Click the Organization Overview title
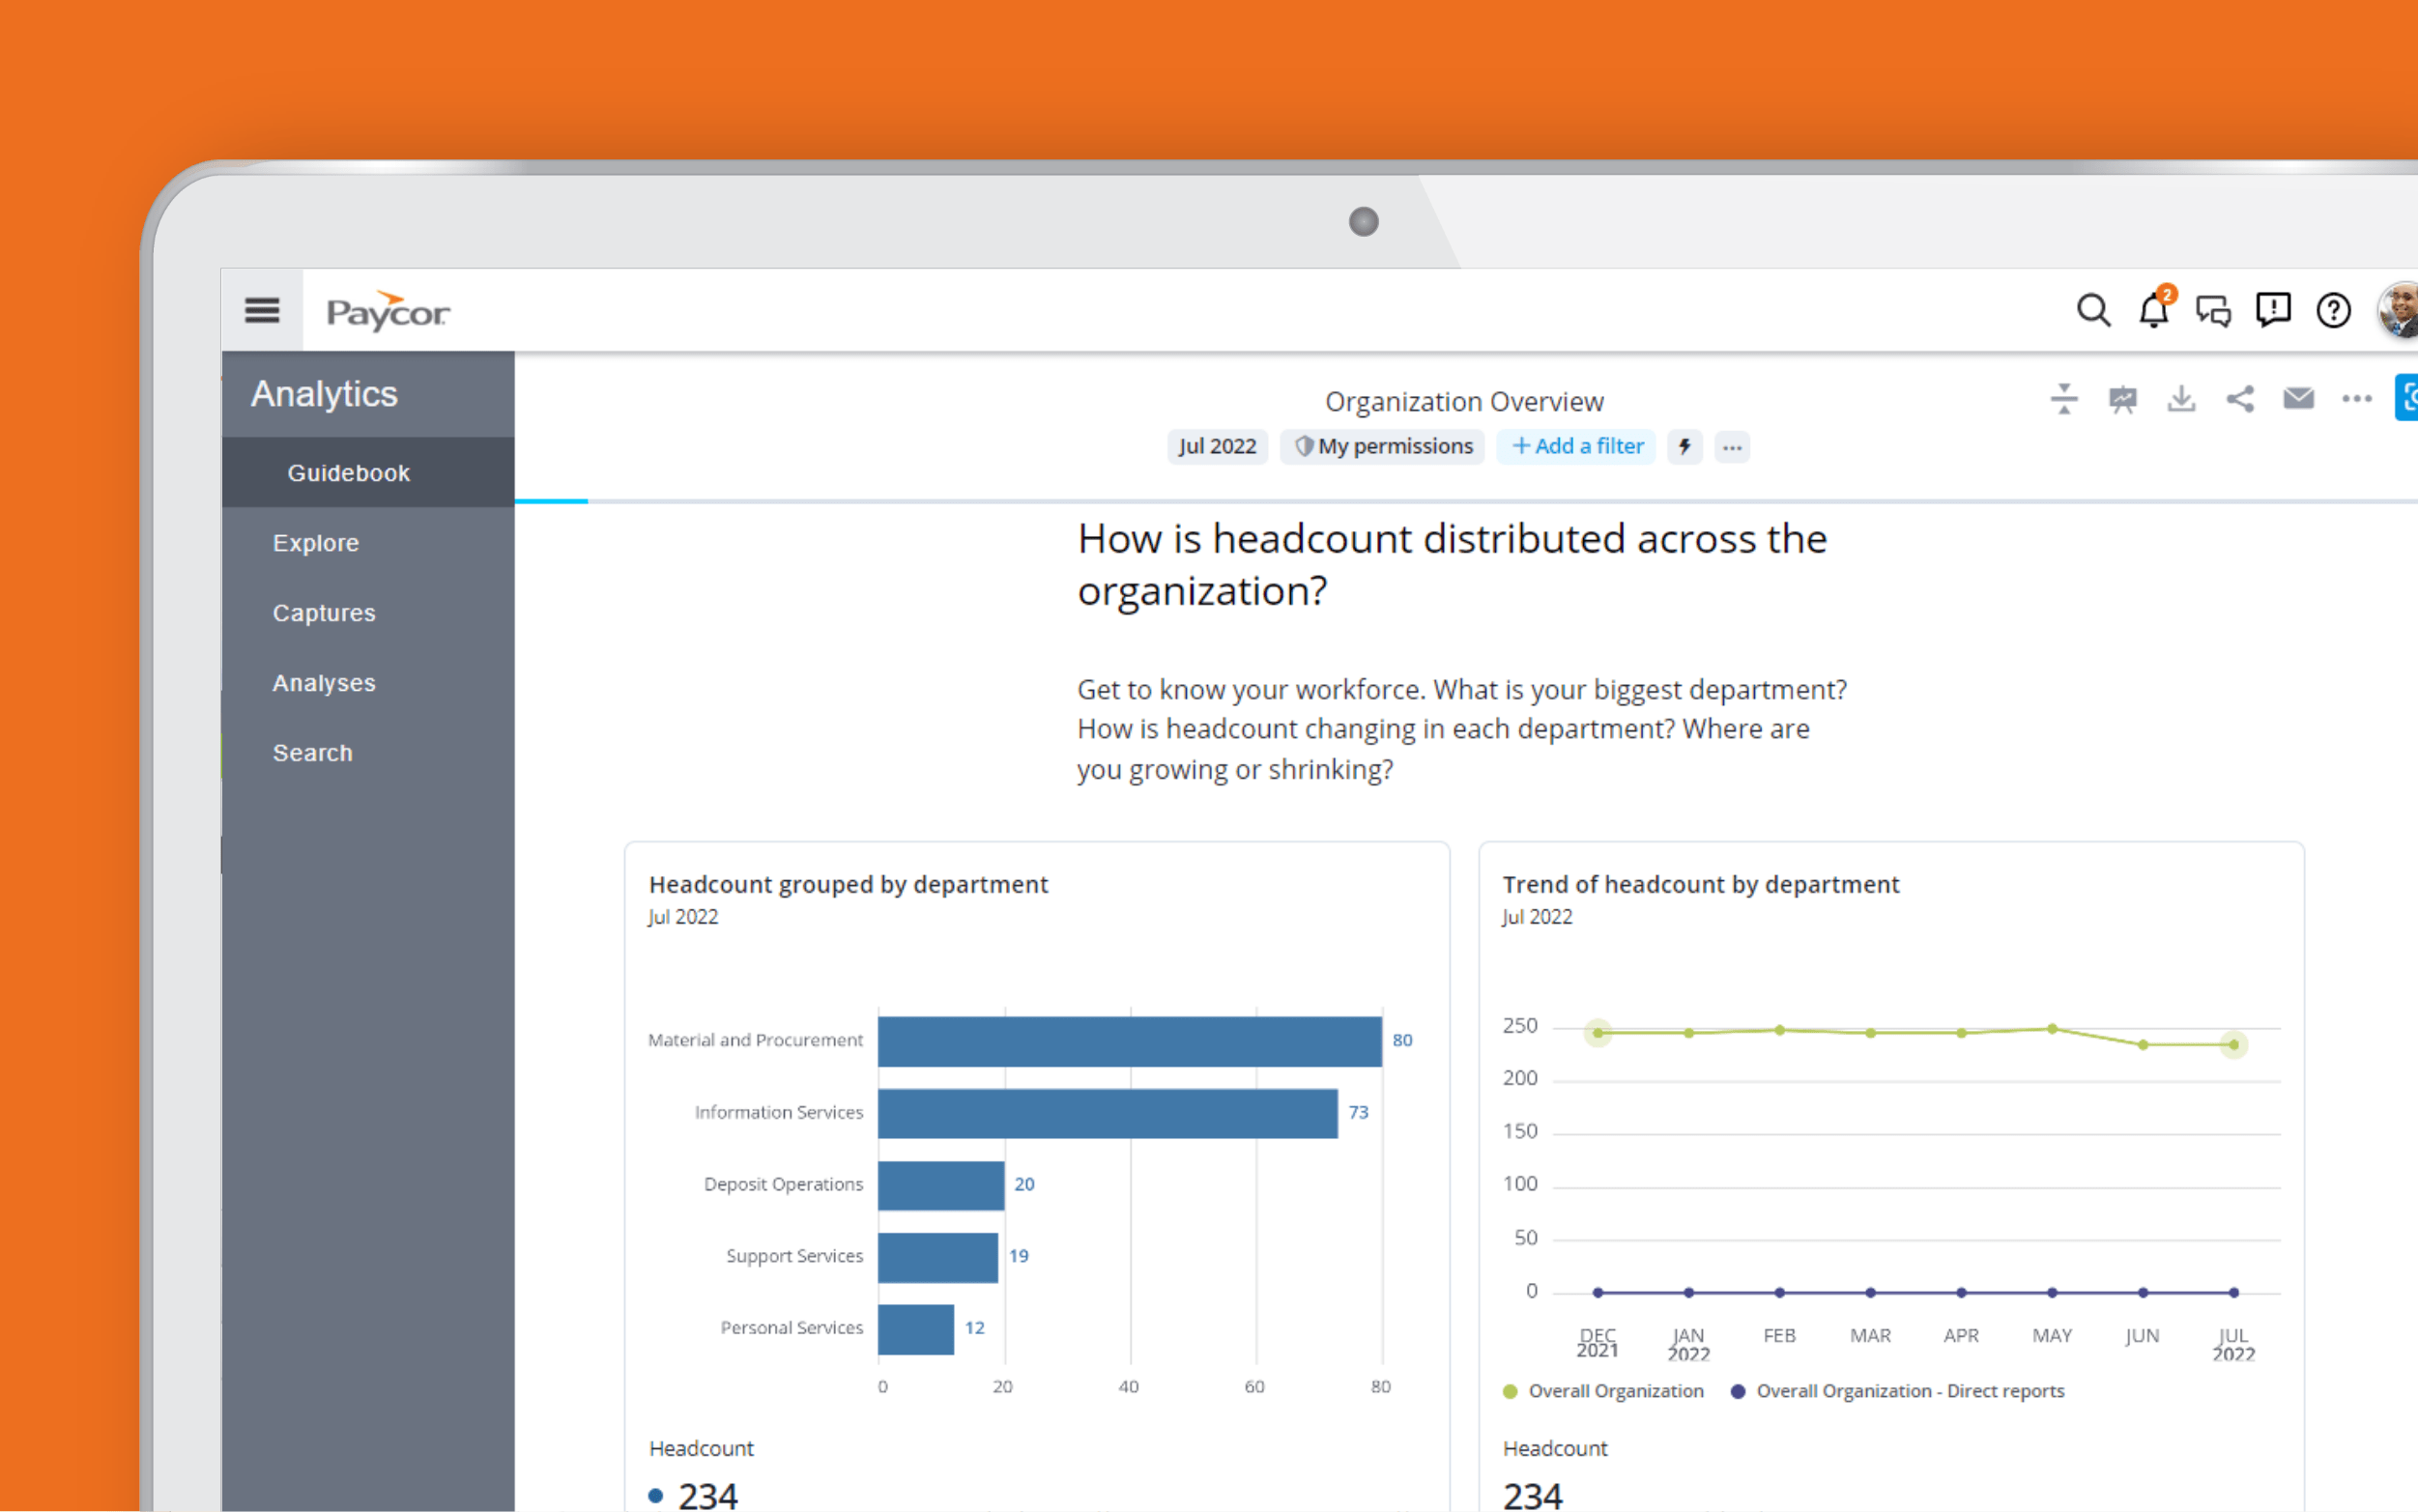Image resolution: width=2418 pixels, height=1512 pixels. pyautogui.click(x=1464, y=401)
